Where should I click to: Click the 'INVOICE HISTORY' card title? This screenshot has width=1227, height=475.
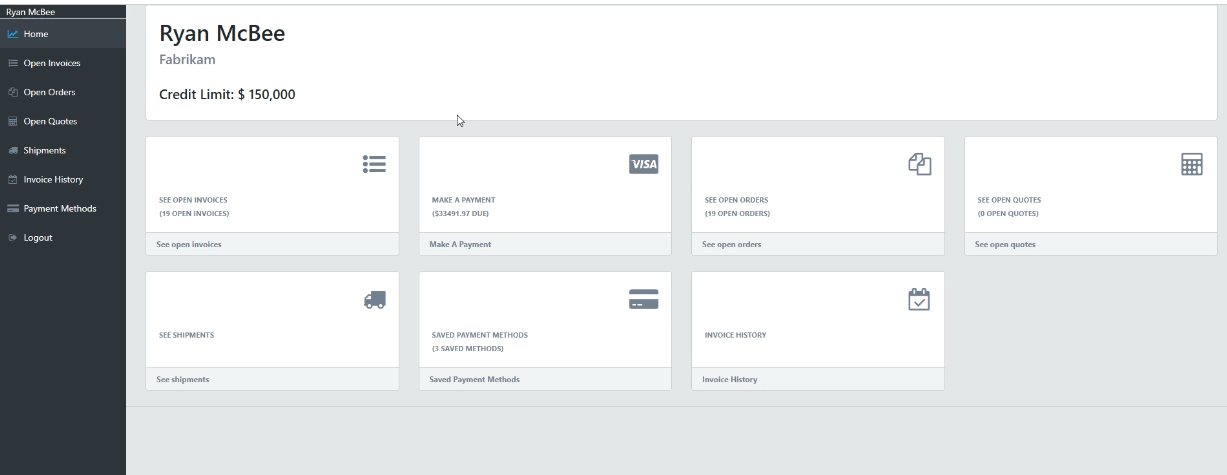pos(736,335)
